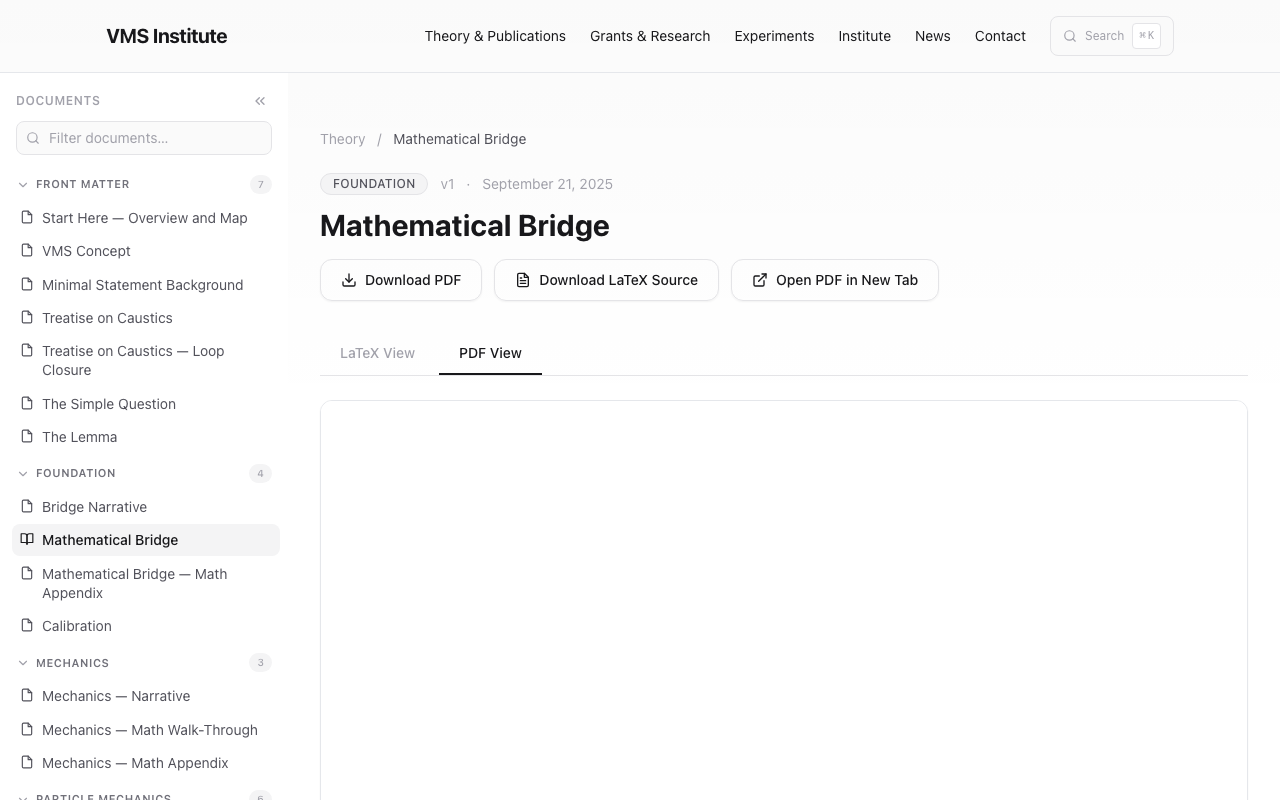Click the open-book icon beside Mathematical Bridge
Image resolution: width=1280 pixels, height=800 pixels.
[x=25, y=540]
